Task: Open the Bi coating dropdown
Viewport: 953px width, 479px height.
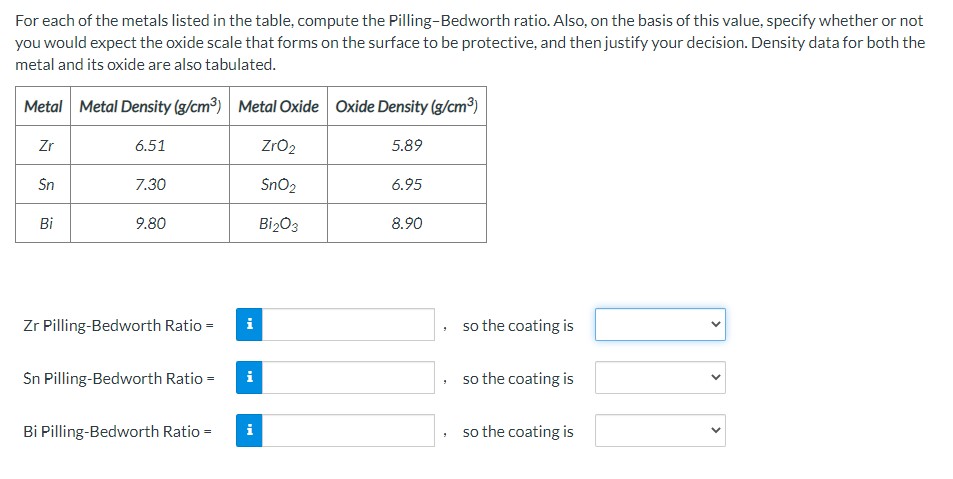Action: tap(660, 431)
